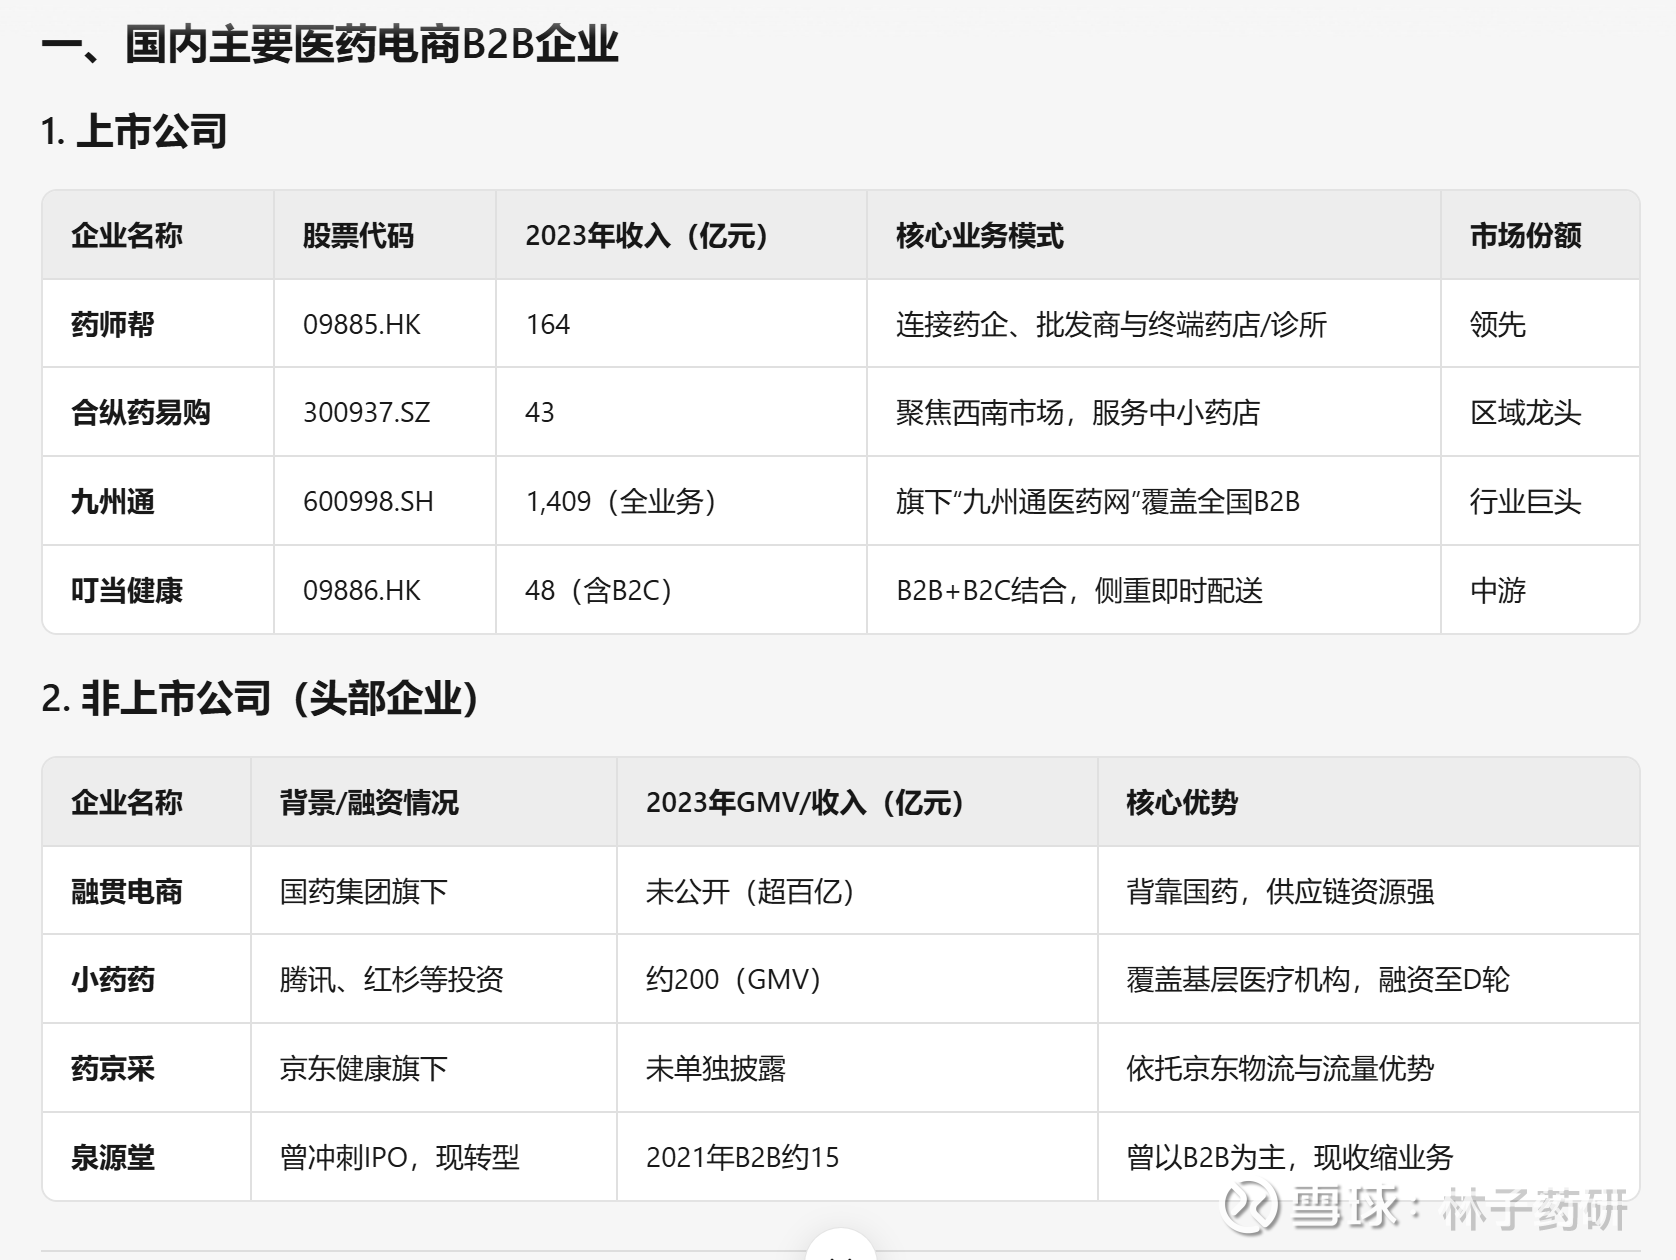
Task: Select the market share cell 中游
Action: pyautogui.click(x=1498, y=590)
